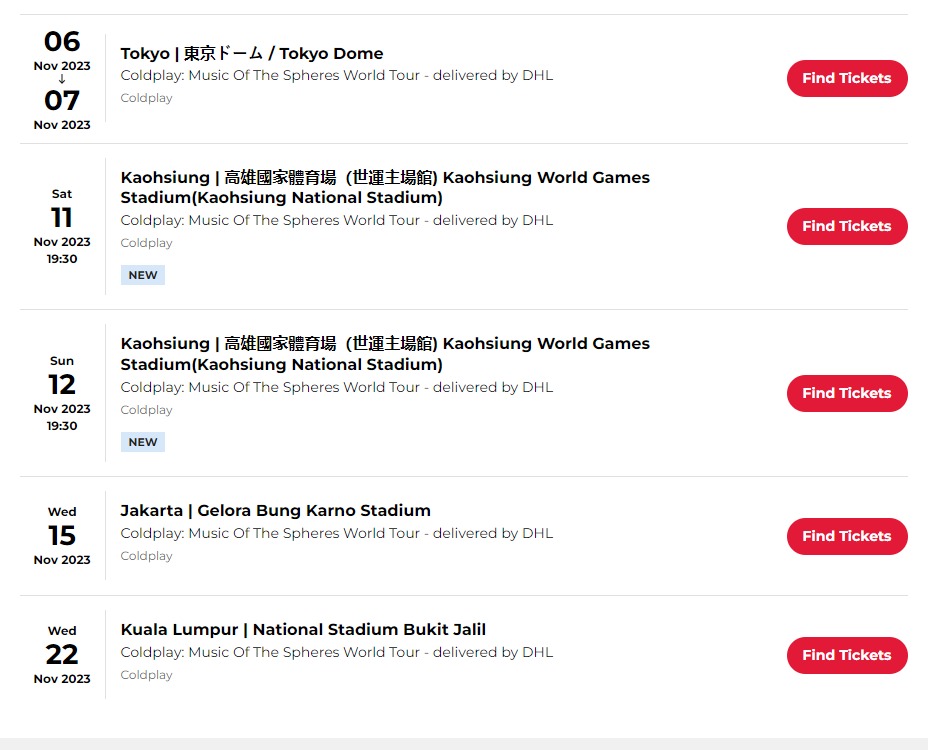Open Jakarta Gelora Bung Karno Stadium title

[x=276, y=510]
